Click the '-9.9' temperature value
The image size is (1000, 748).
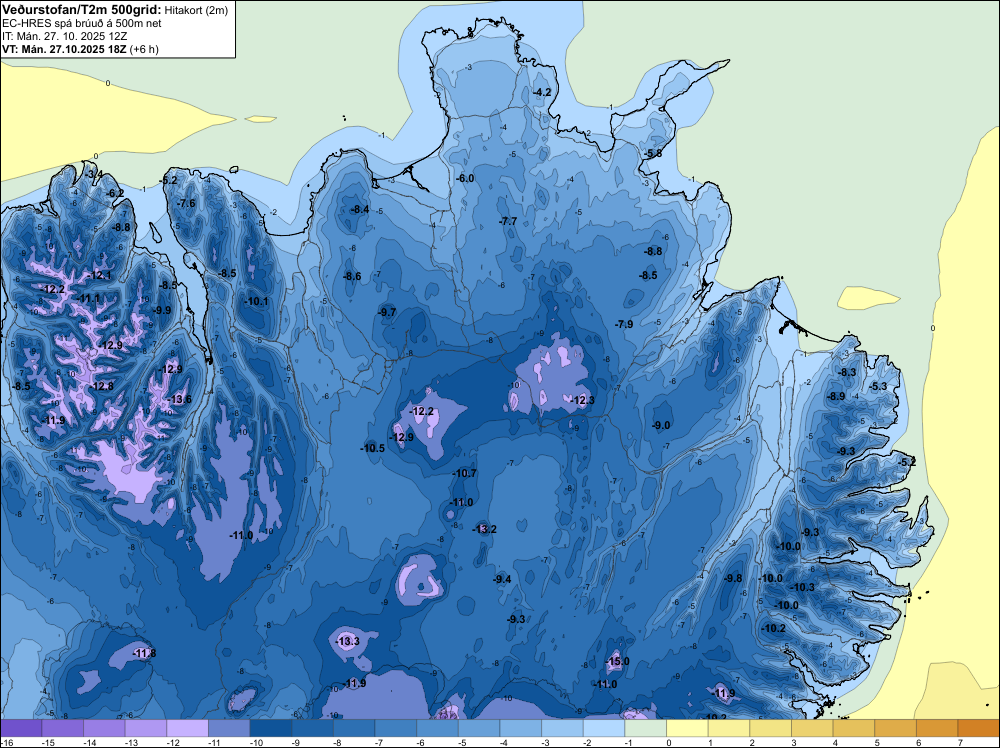tap(163, 311)
